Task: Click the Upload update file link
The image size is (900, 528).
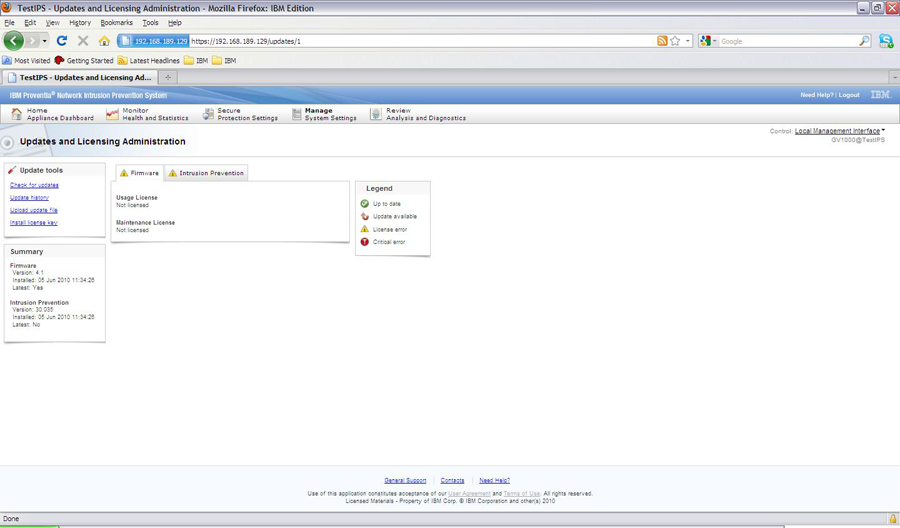Action: tap(34, 210)
